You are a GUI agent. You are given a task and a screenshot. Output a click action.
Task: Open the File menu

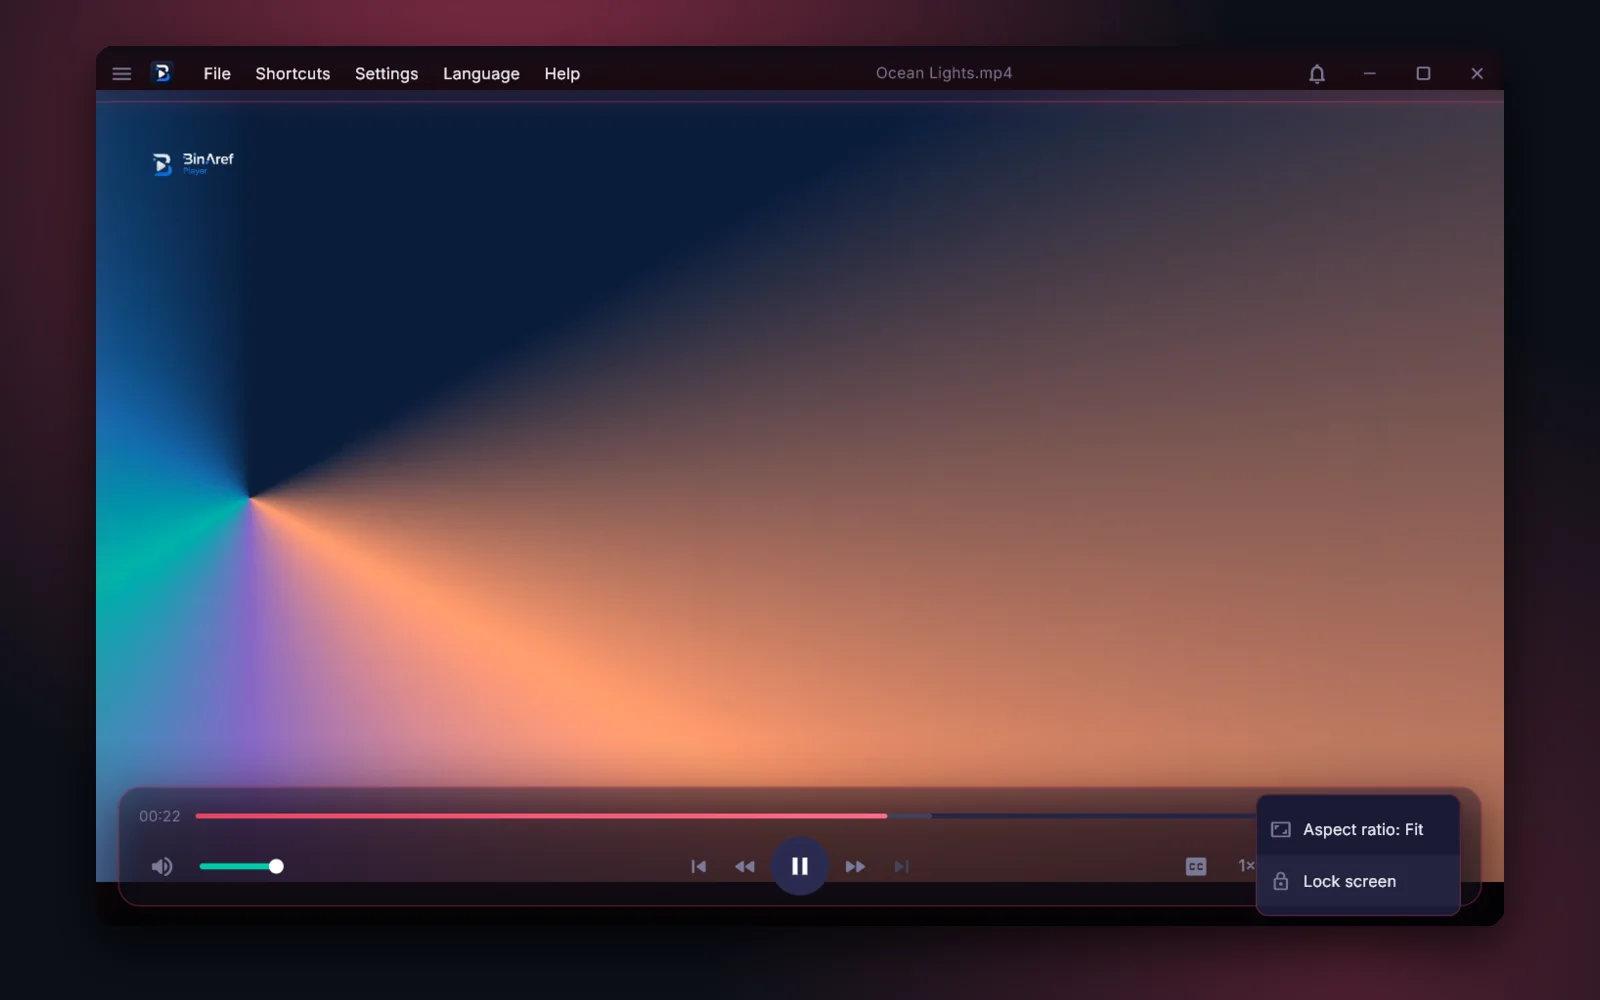click(217, 74)
